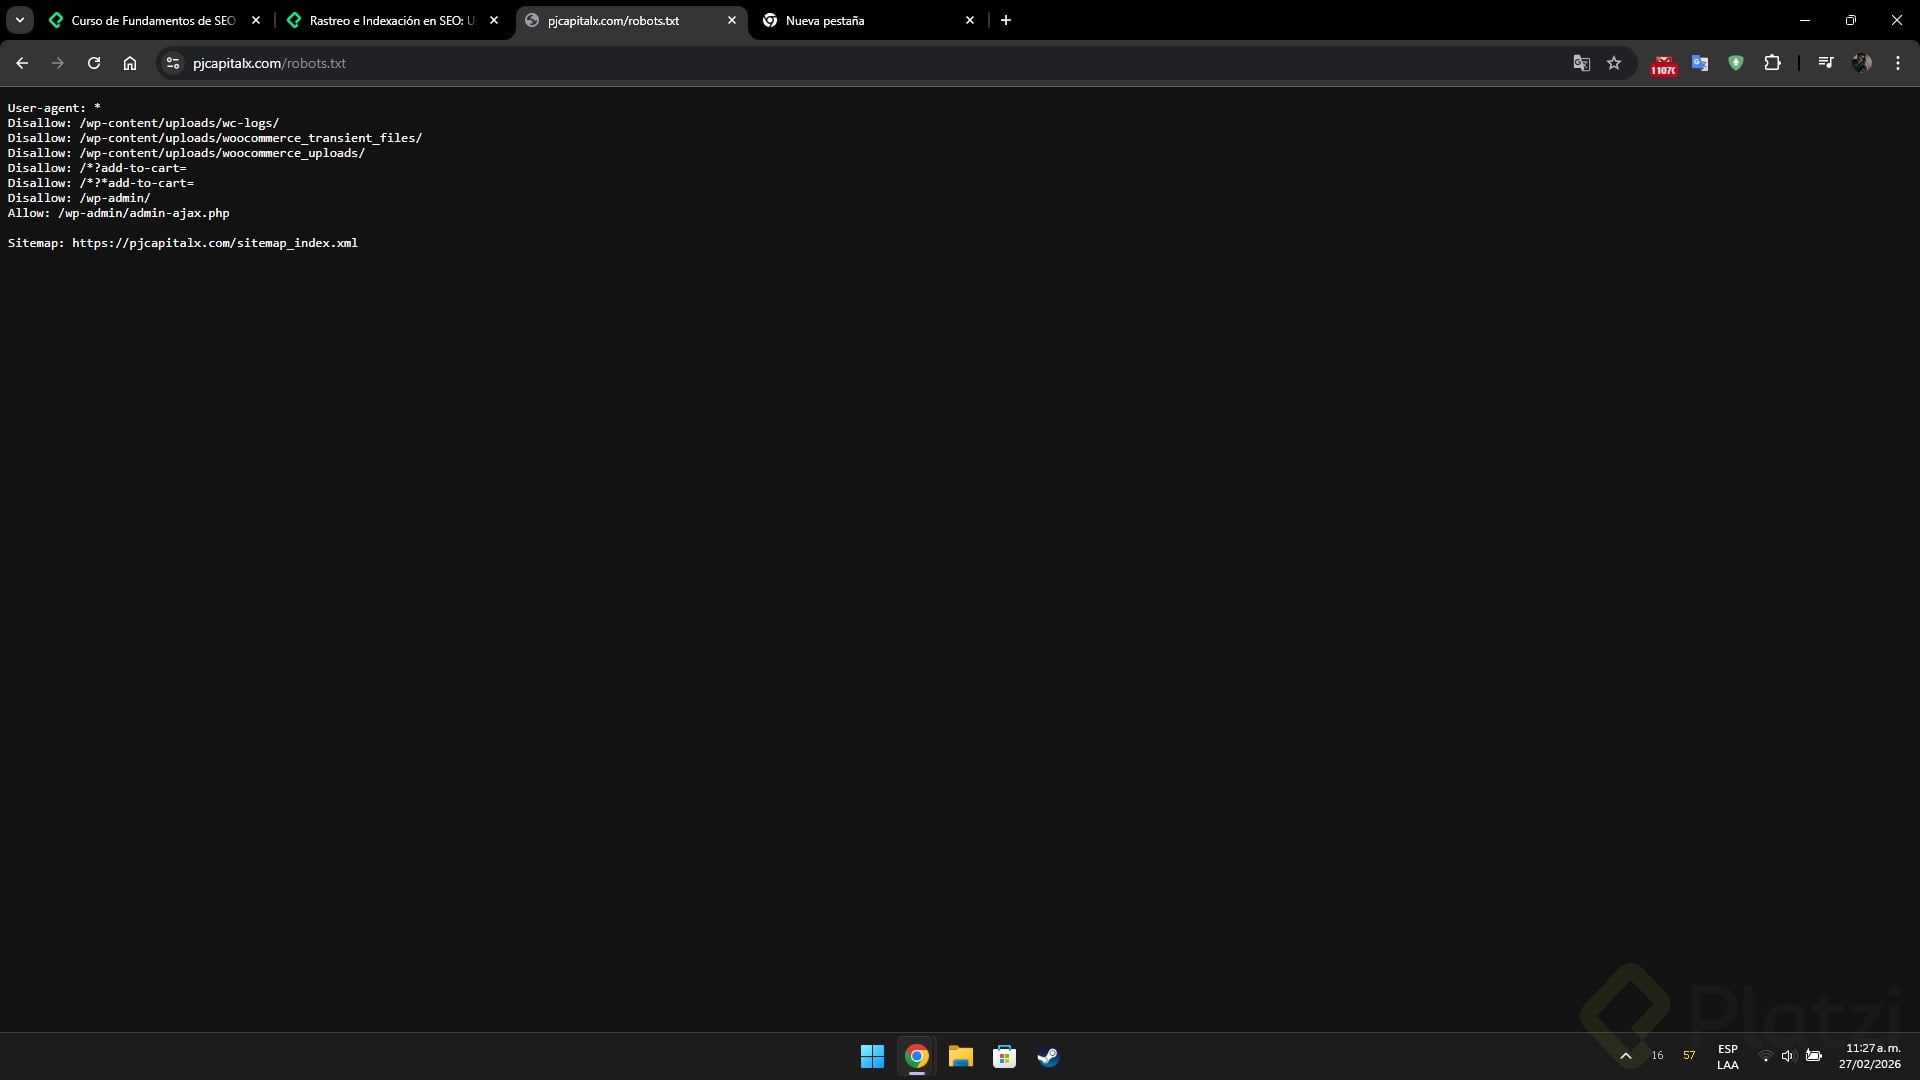The image size is (1920, 1080).
Task: Show hidden system tray icons
Action: [1626, 1056]
